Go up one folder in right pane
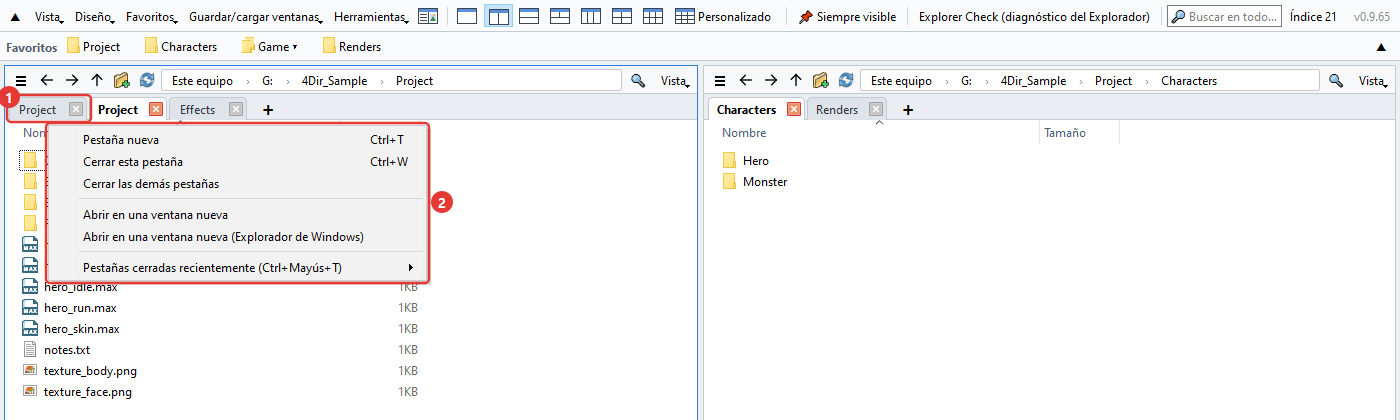 (796, 81)
